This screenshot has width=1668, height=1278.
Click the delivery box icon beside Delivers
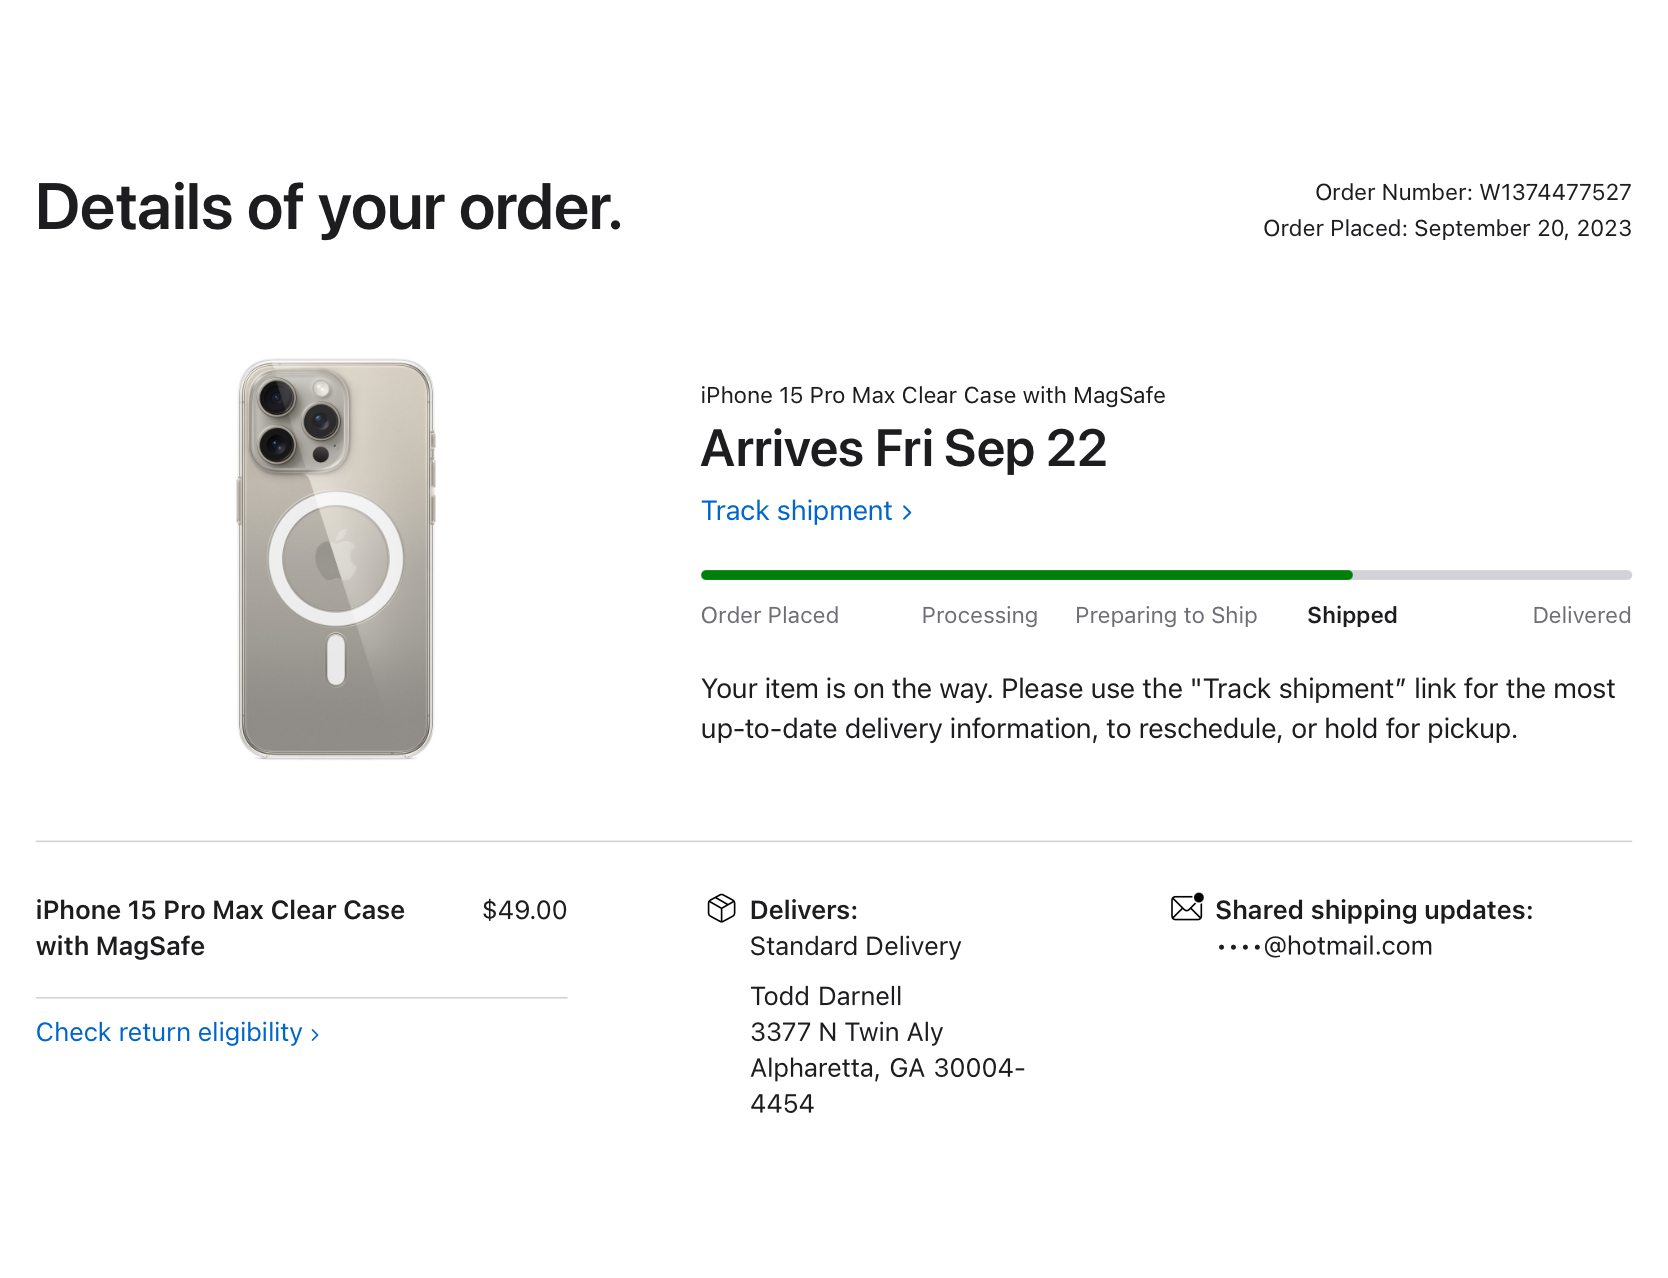tap(721, 908)
